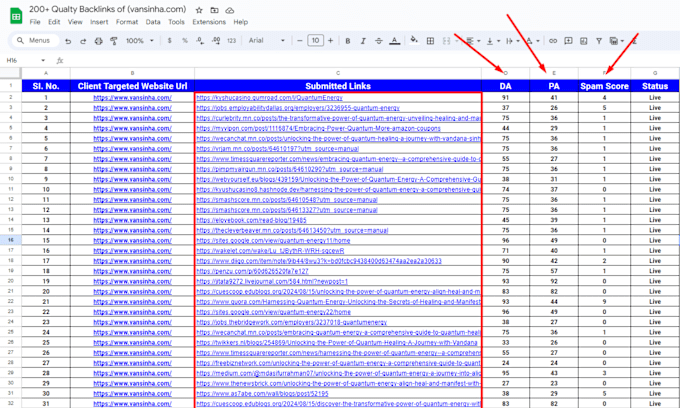
Task: Click the merge cells icon
Action: [x=446, y=41]
